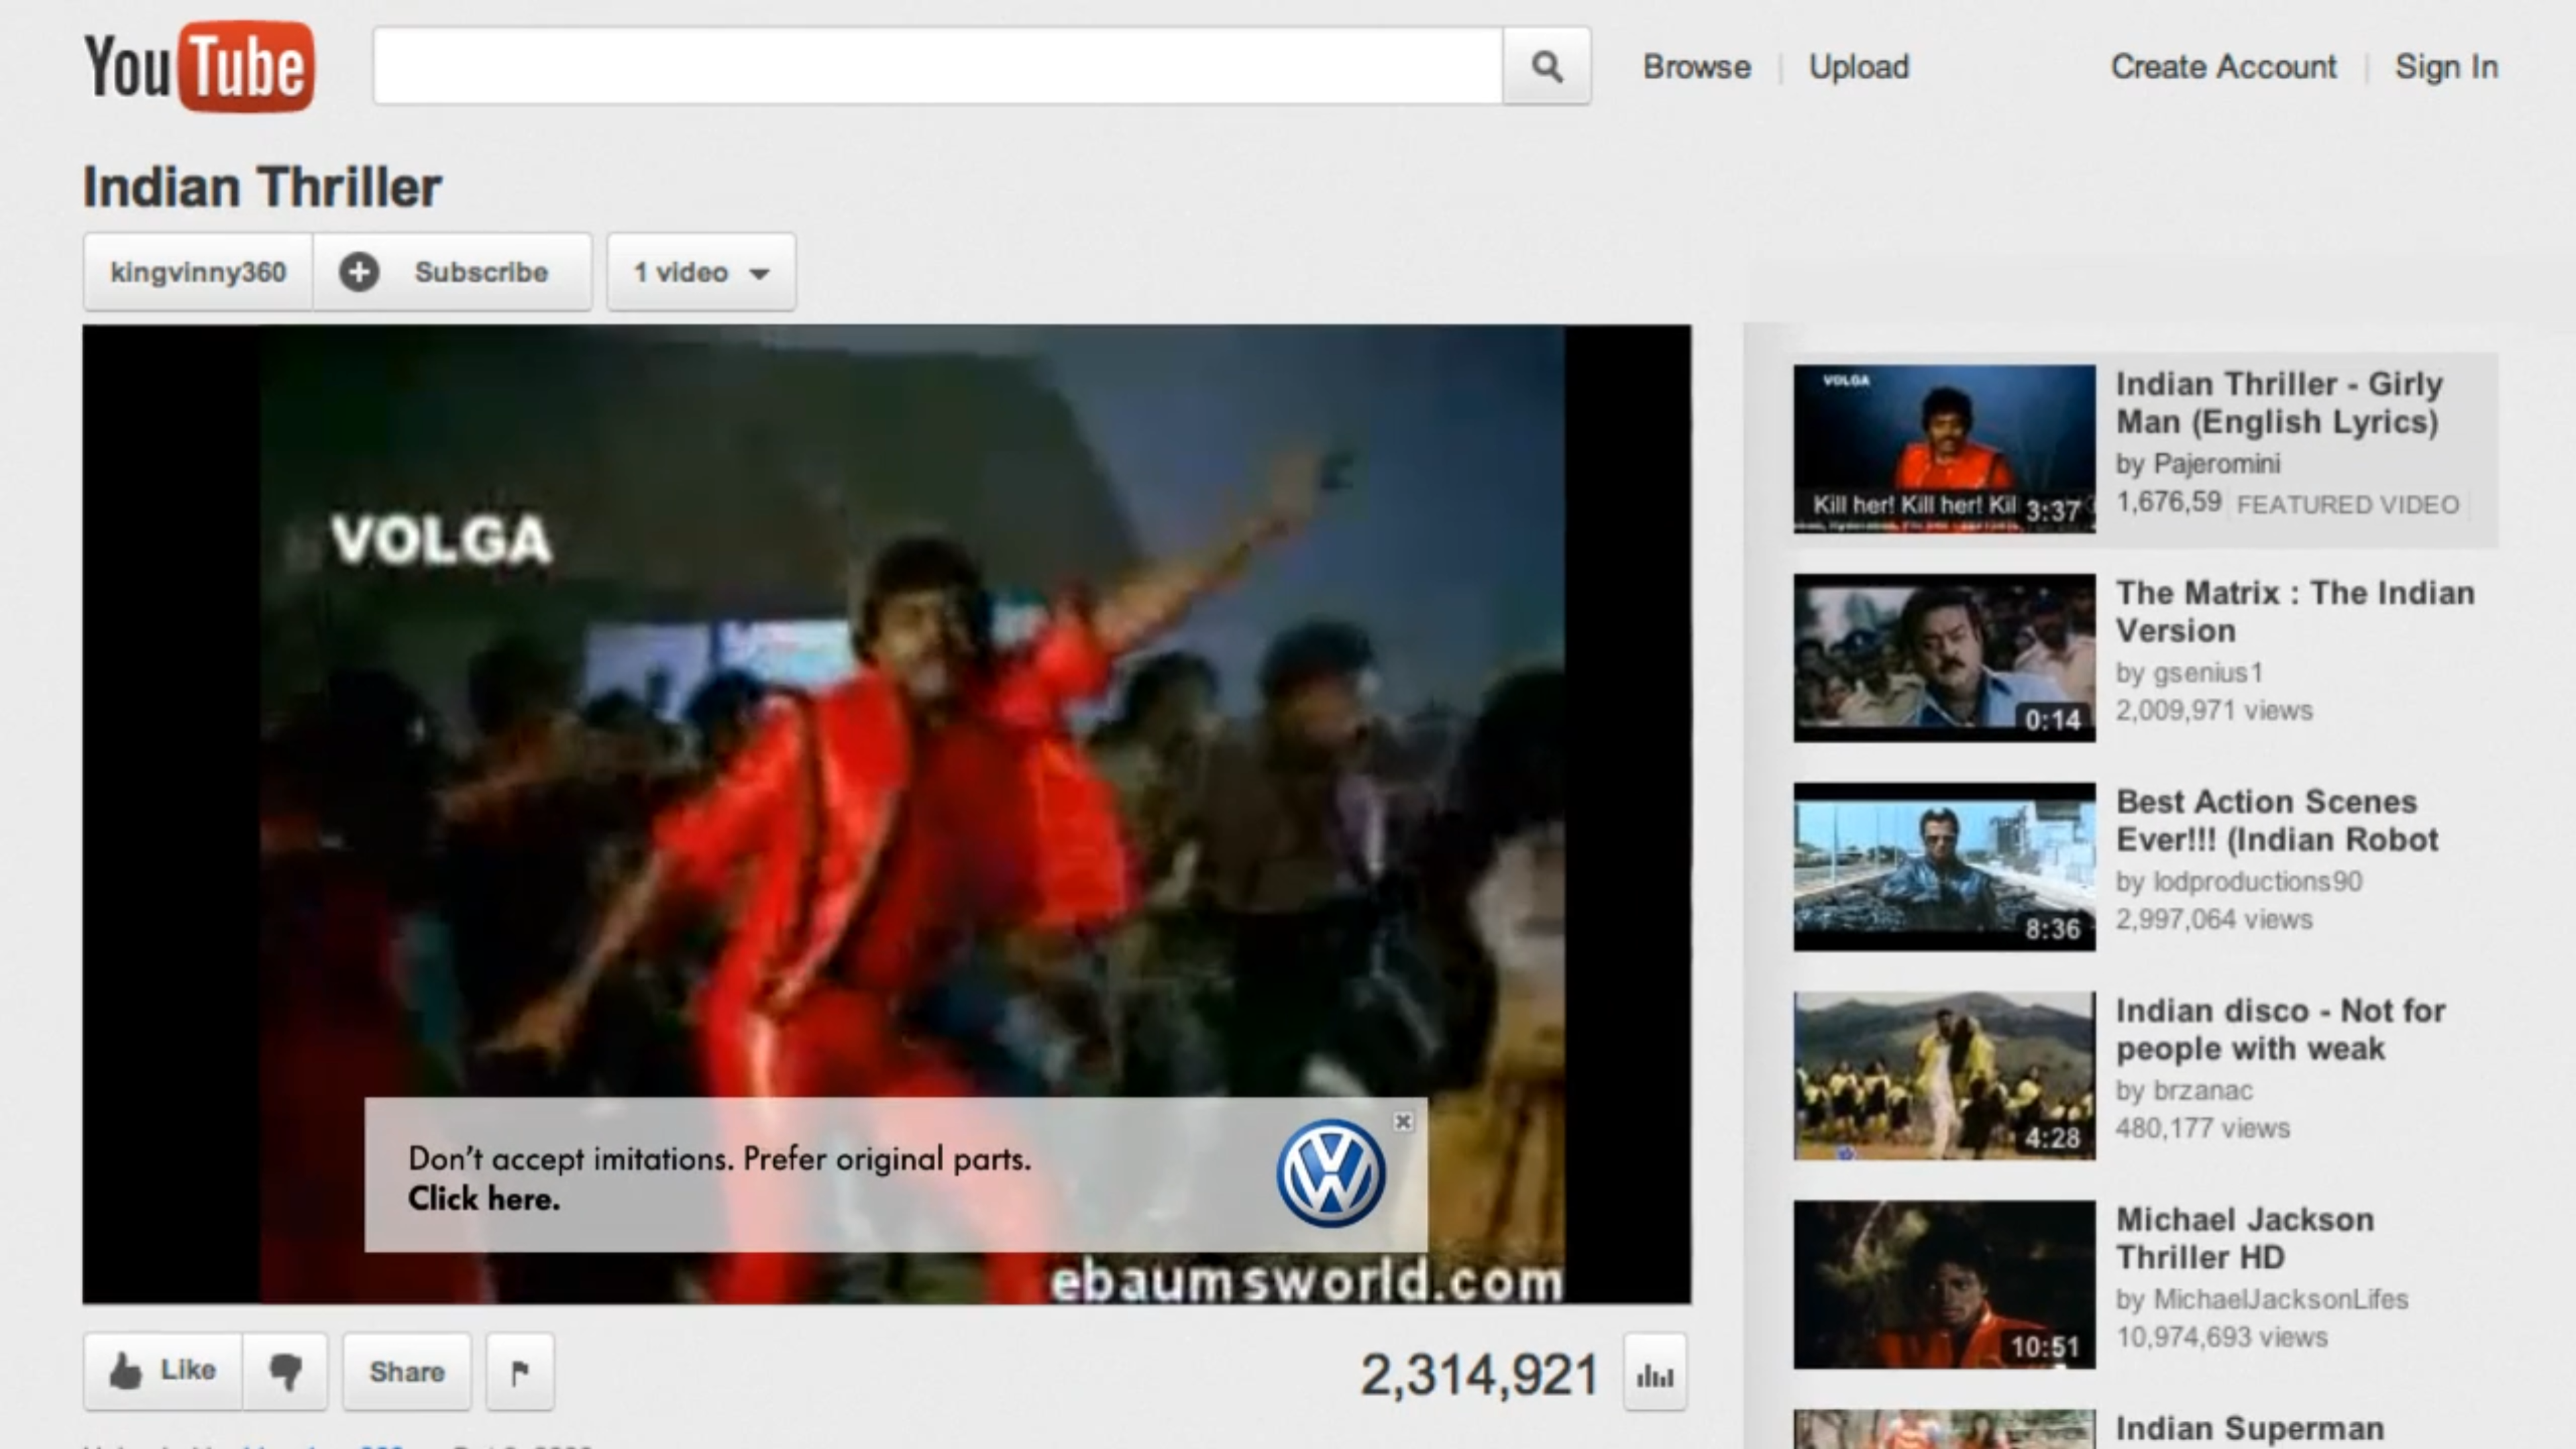
Task: Click the Volkswagen logo in the ad
Action: [x=1330, y=1174]
